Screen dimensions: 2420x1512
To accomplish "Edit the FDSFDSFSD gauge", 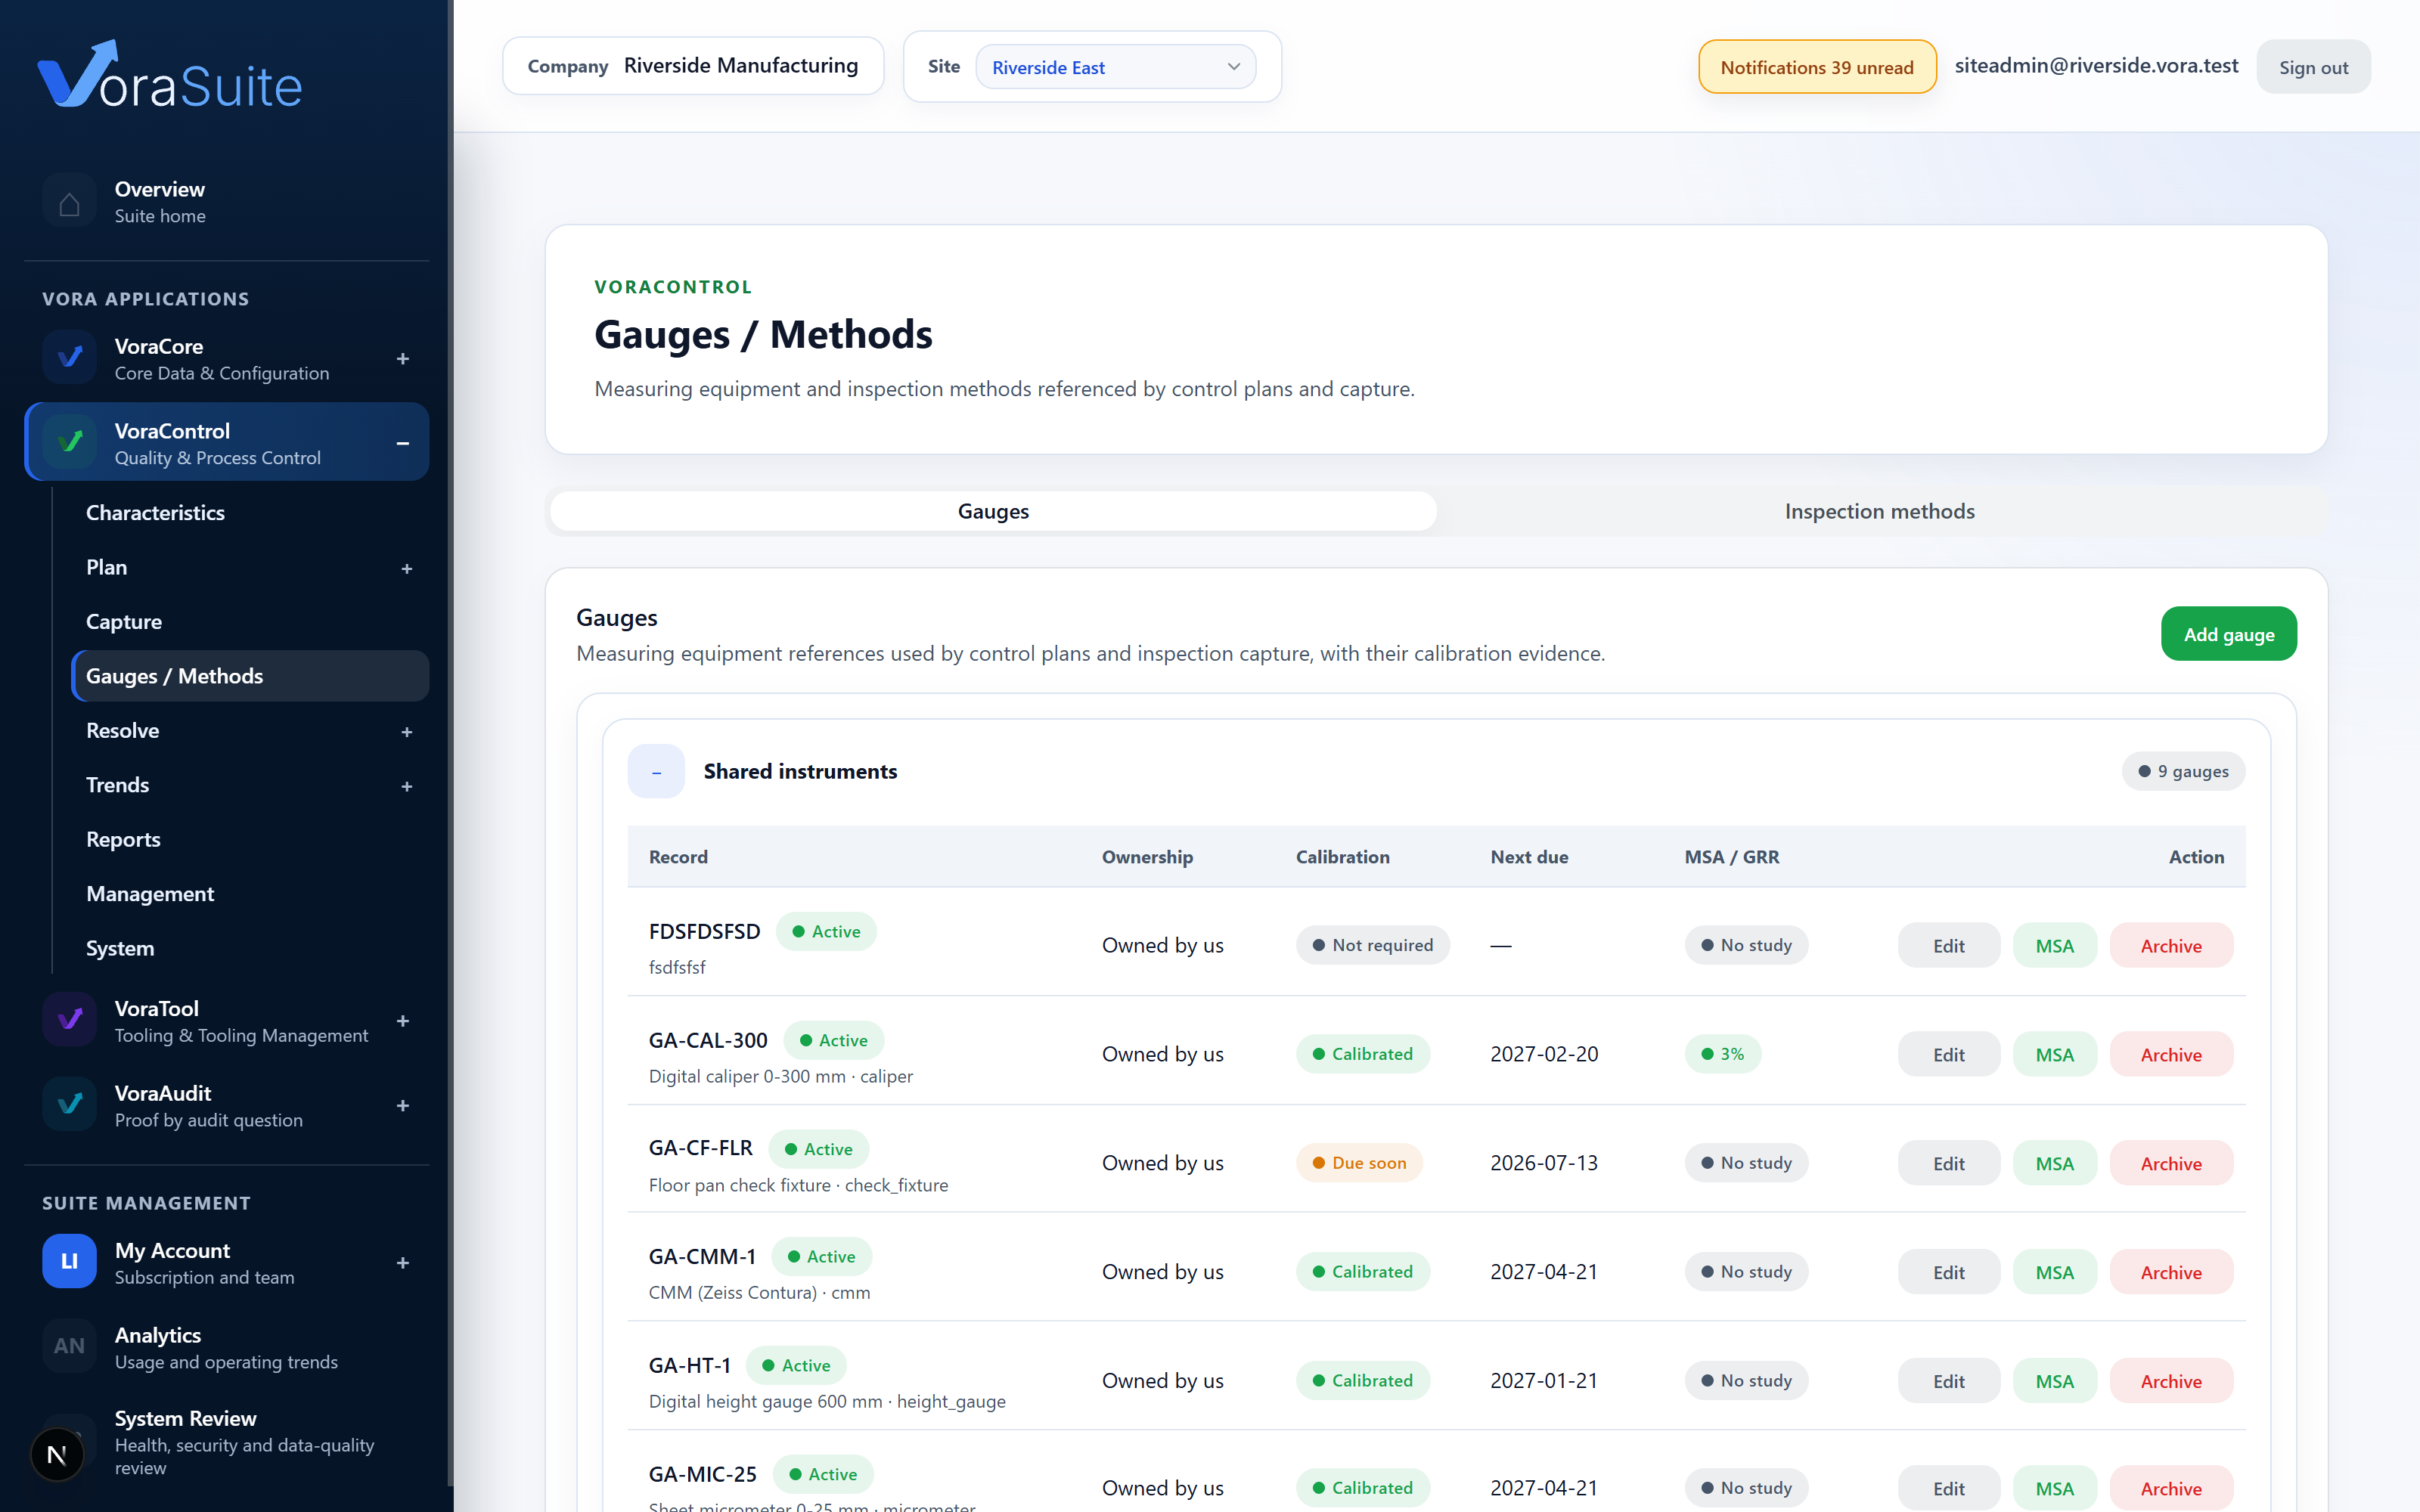I will (1949, 945).
